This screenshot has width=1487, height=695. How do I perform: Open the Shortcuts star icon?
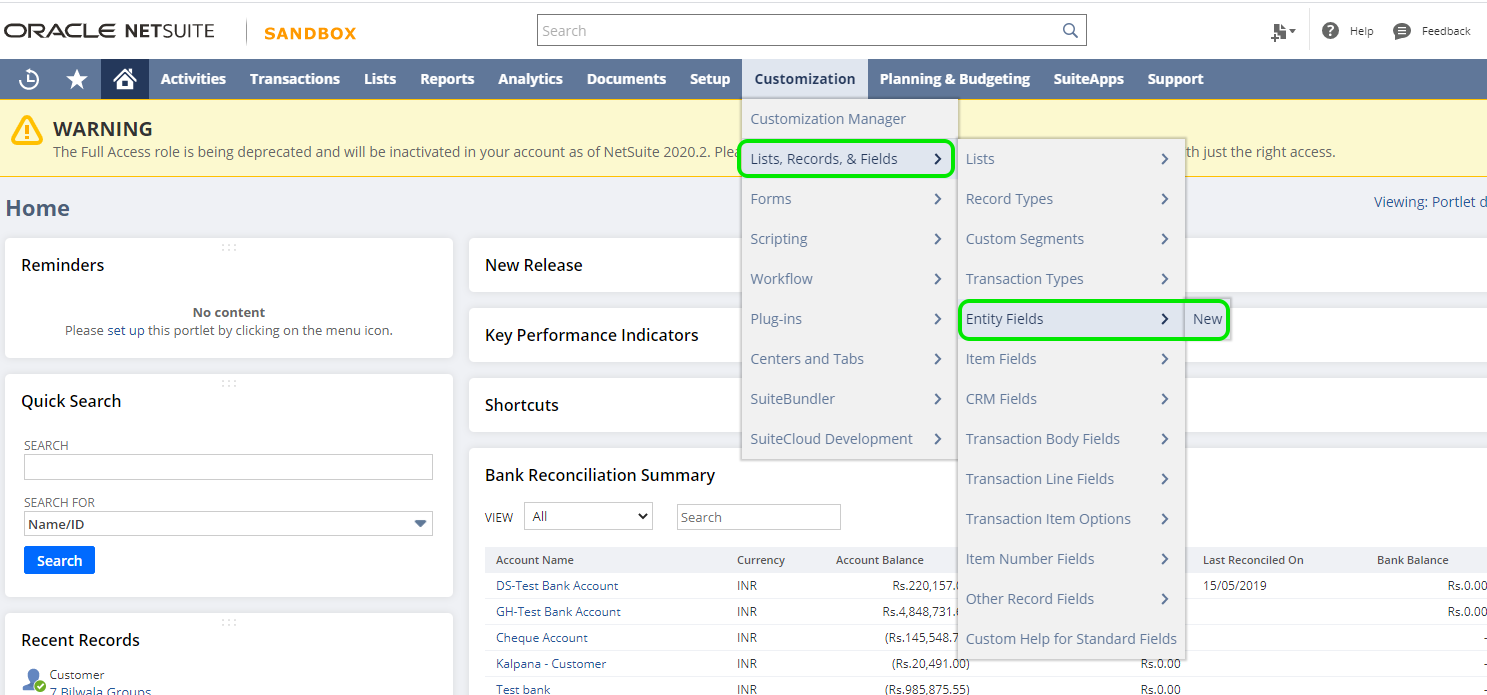pyautogui.click(x=77, y=79)
